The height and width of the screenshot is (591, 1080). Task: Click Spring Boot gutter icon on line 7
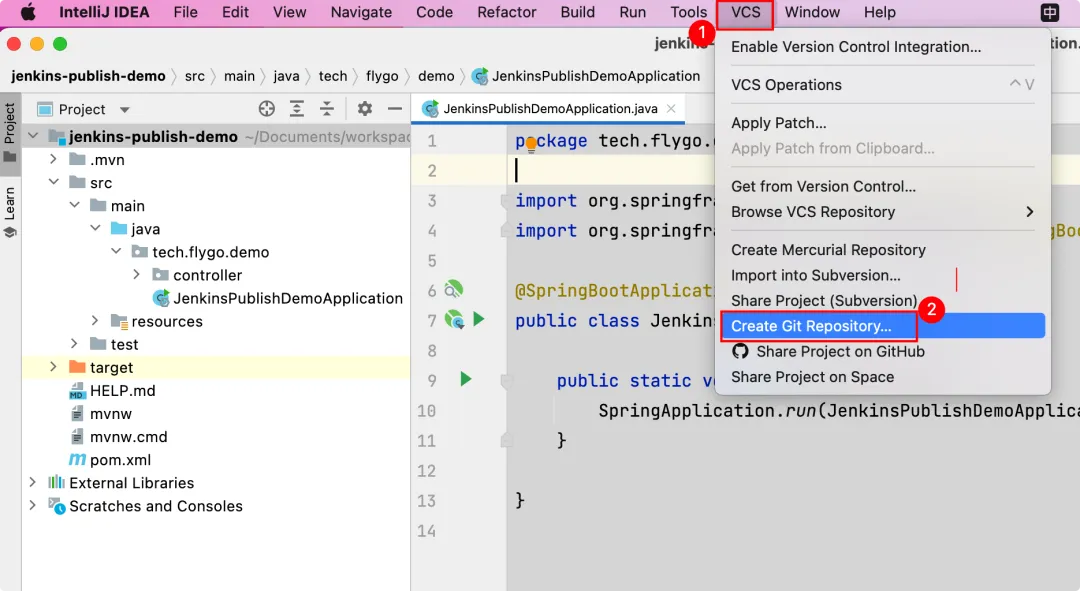click(454, 319)
